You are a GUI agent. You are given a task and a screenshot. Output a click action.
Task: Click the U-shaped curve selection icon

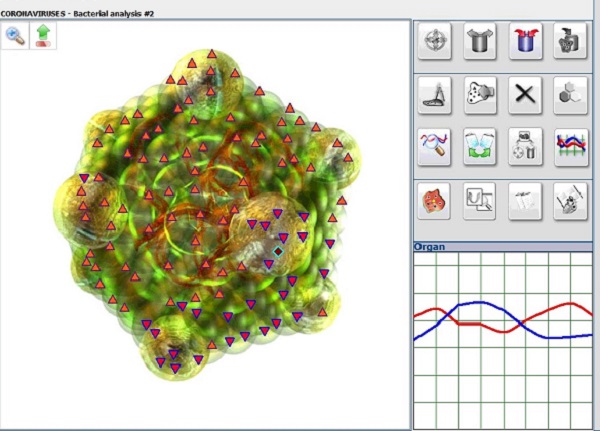tap(481, 201)
